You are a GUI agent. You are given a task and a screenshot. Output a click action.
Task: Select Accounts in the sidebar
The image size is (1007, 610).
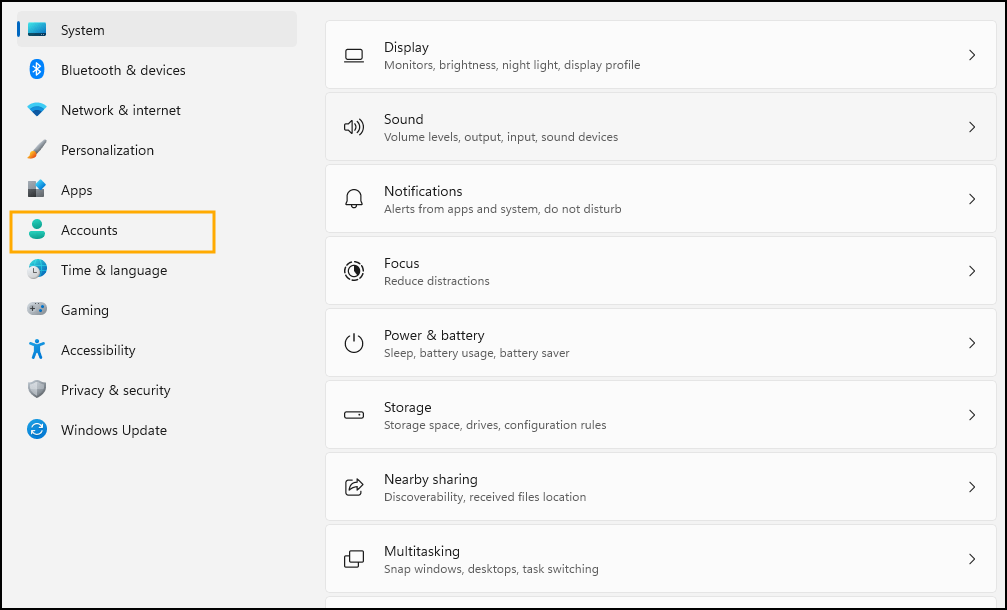[89, 230]
